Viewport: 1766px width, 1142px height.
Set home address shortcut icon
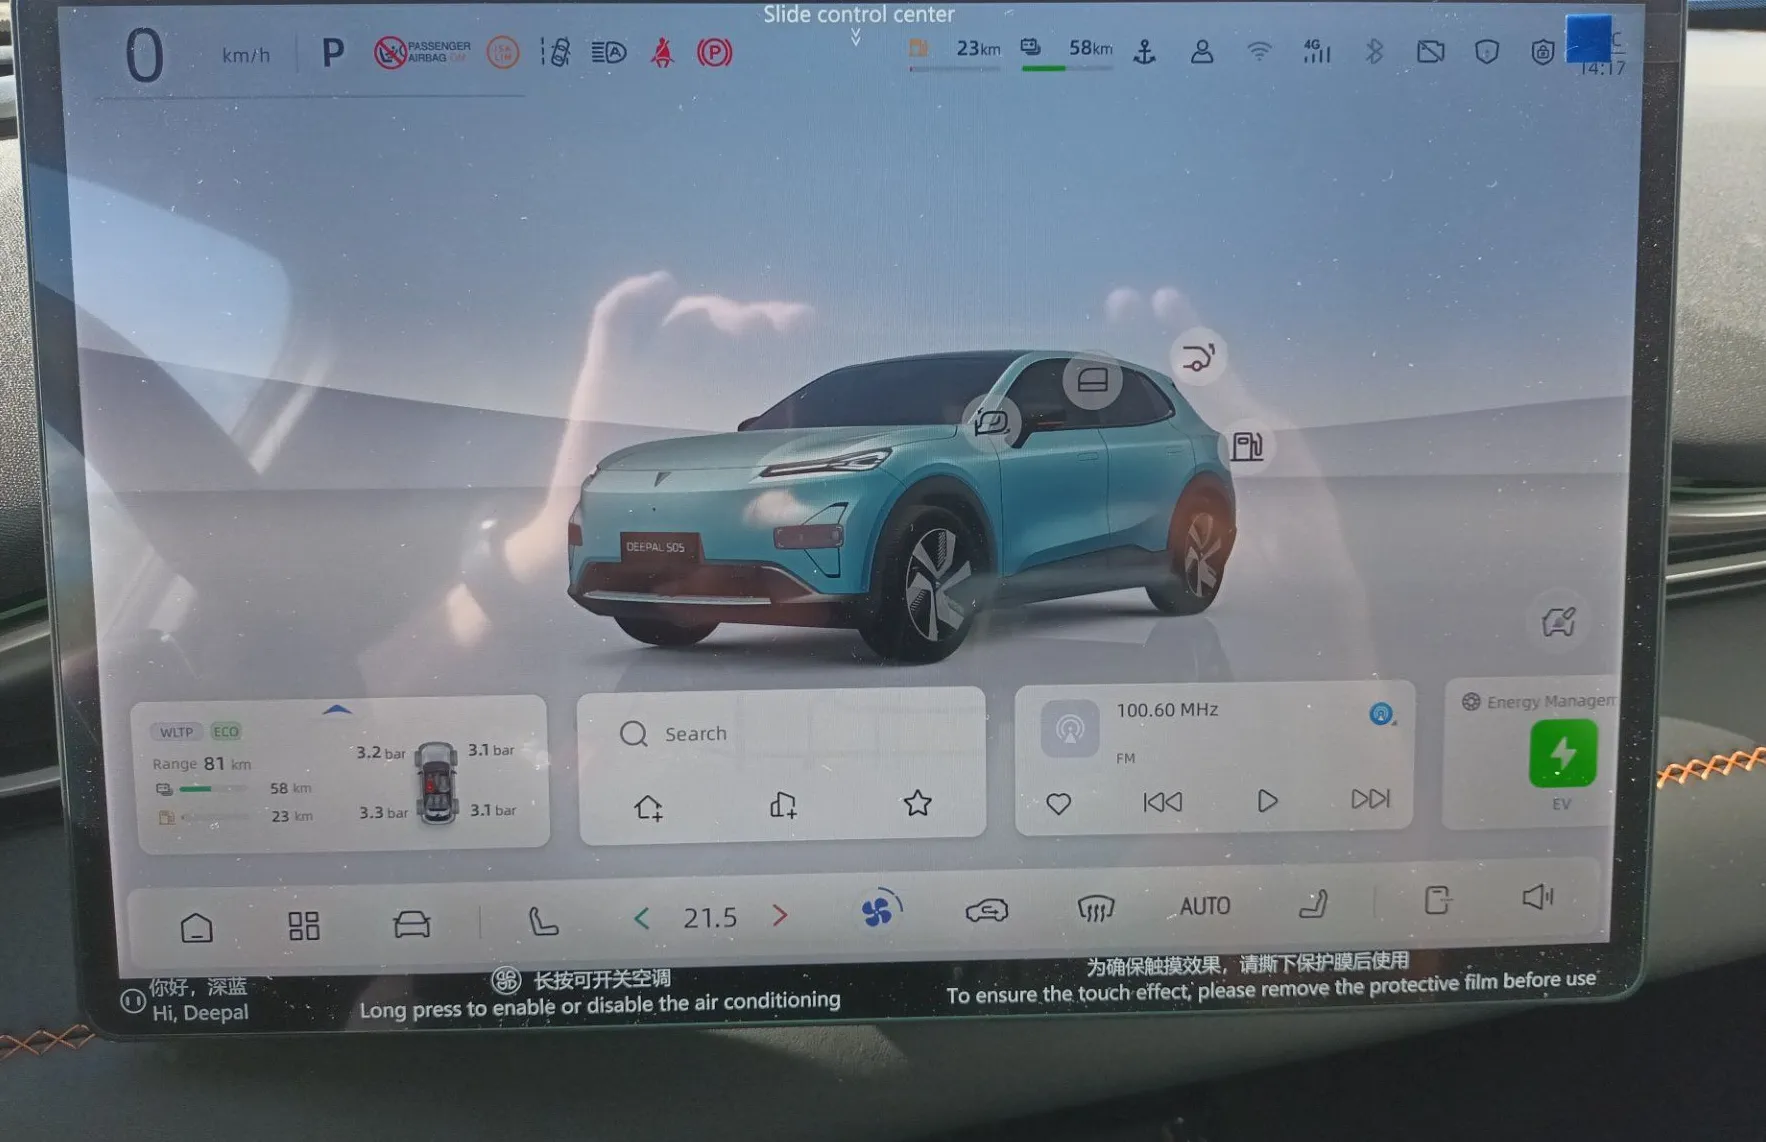click(x=648, y=806)
